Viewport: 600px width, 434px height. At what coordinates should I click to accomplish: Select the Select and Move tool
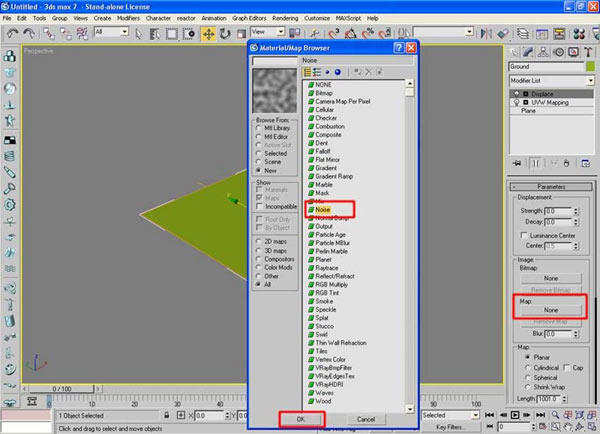(x=209, y=33)
